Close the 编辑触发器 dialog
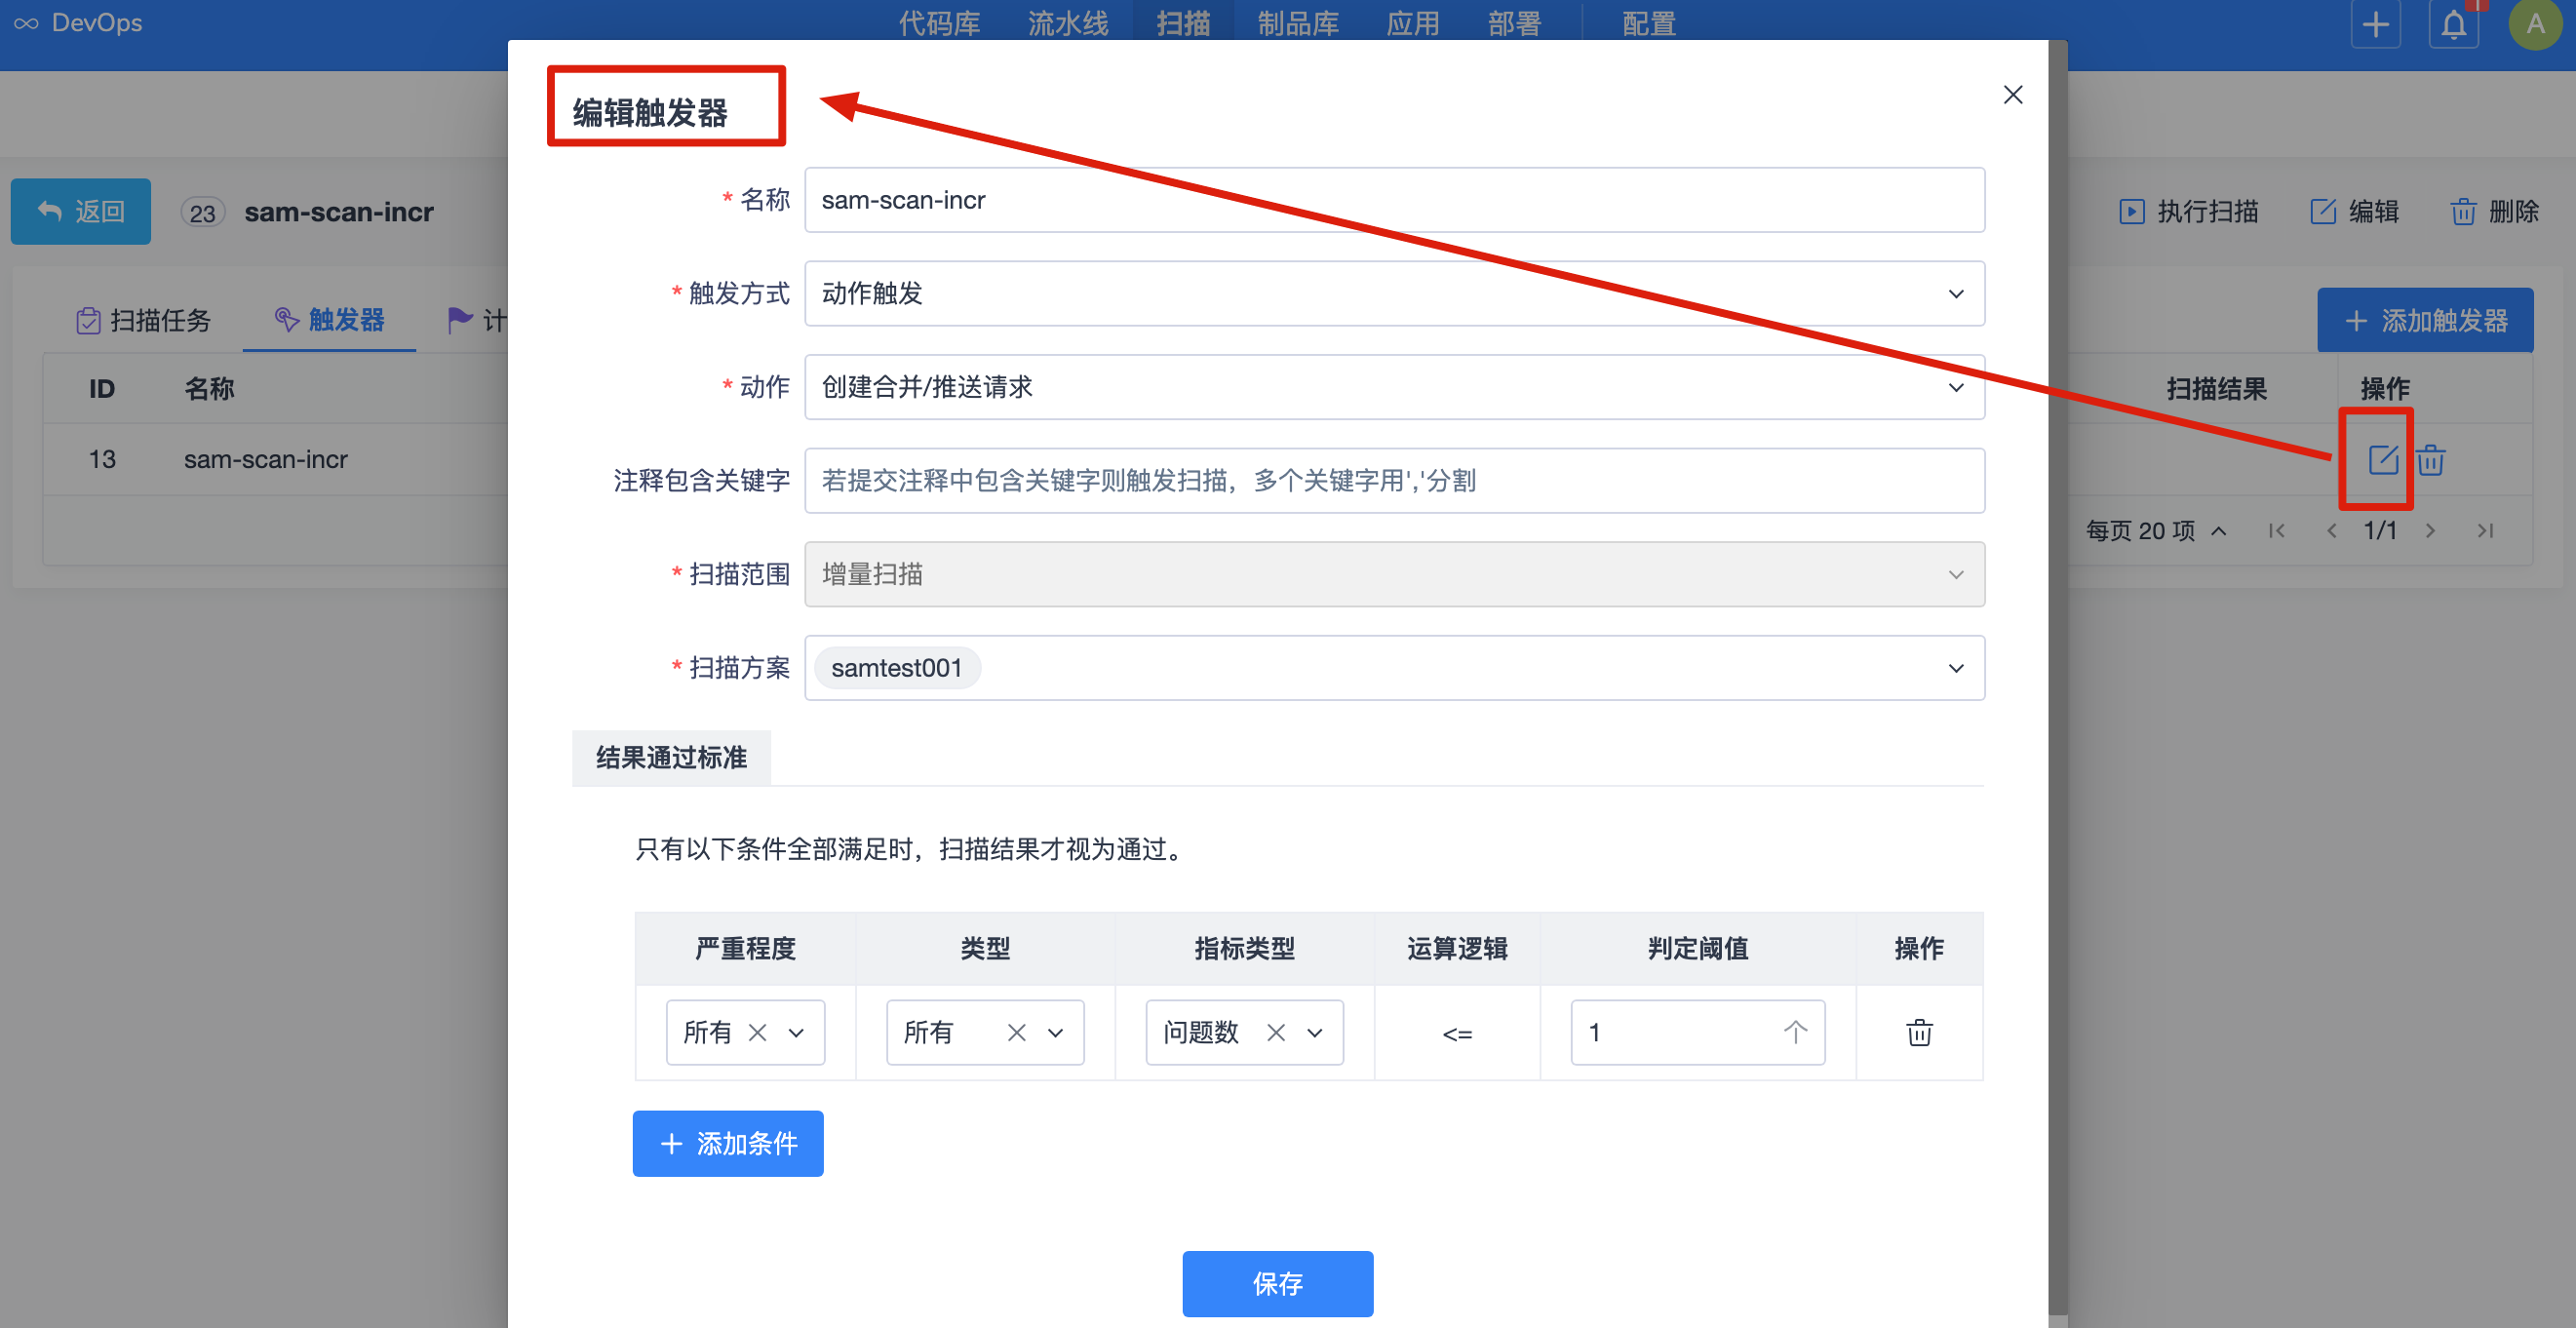The width and height of the screenshot is (2576, 1328). tap(2012, 95)
